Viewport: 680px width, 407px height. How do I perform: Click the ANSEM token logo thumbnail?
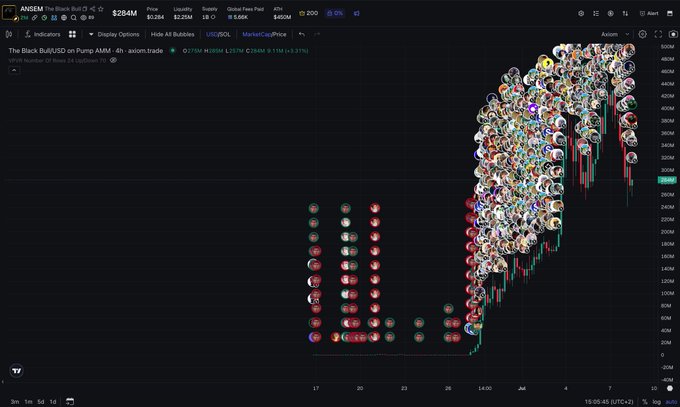coord(9,13)
